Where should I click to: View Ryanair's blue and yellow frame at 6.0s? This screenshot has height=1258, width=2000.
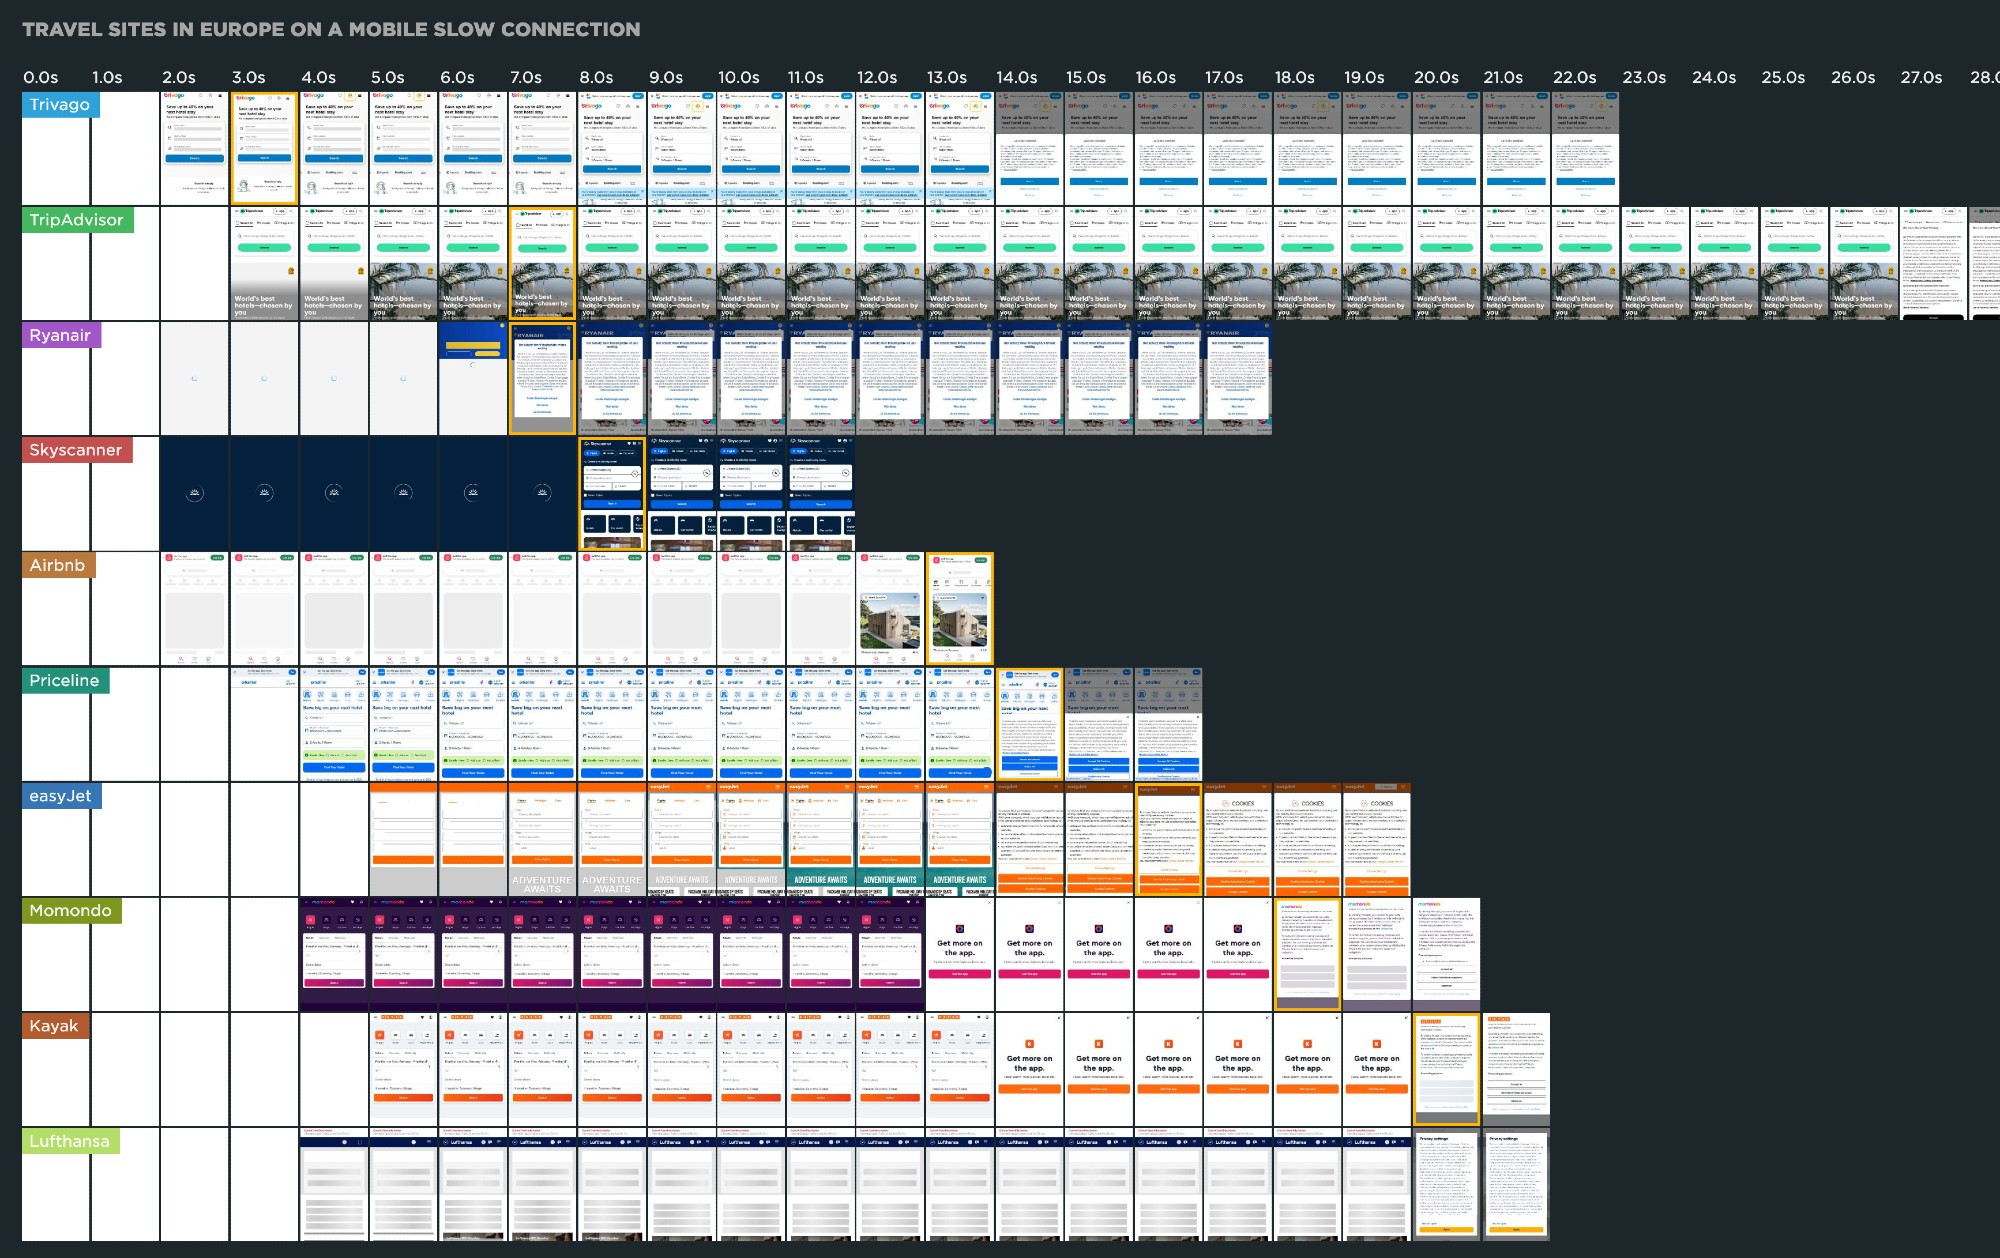tap(473, 379)
